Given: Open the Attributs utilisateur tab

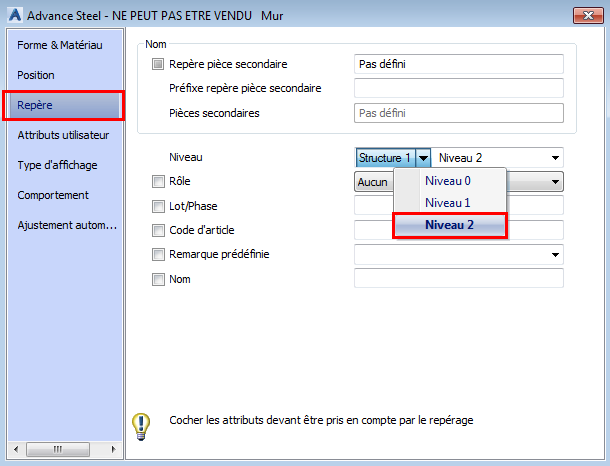Looking at the screenshot, I should (63, 135).
